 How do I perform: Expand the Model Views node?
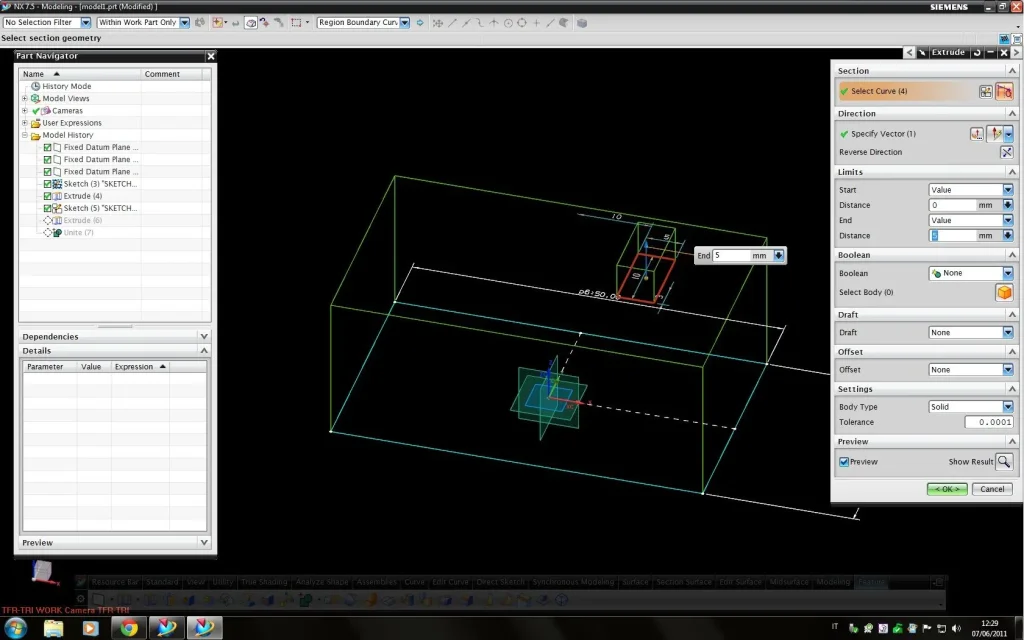click(25, 99)
